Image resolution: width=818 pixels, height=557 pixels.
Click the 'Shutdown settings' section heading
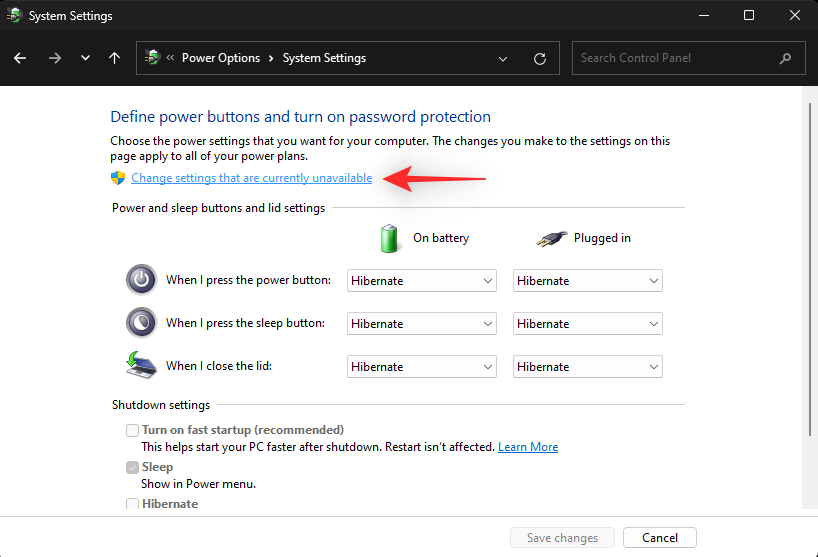(x=161, y=405)
